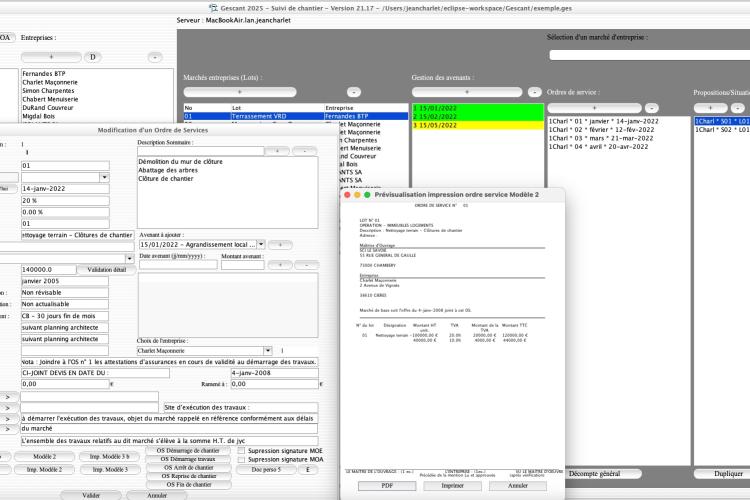Add an entreprise with the Entreprises + button
The height and width of the screenshot is (500, 750).
click(x=51, y=57)
